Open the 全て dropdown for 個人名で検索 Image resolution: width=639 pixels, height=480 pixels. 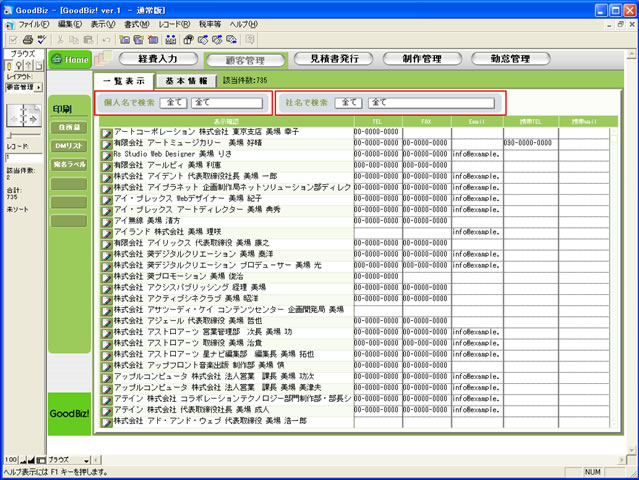(x=173, y=102)
